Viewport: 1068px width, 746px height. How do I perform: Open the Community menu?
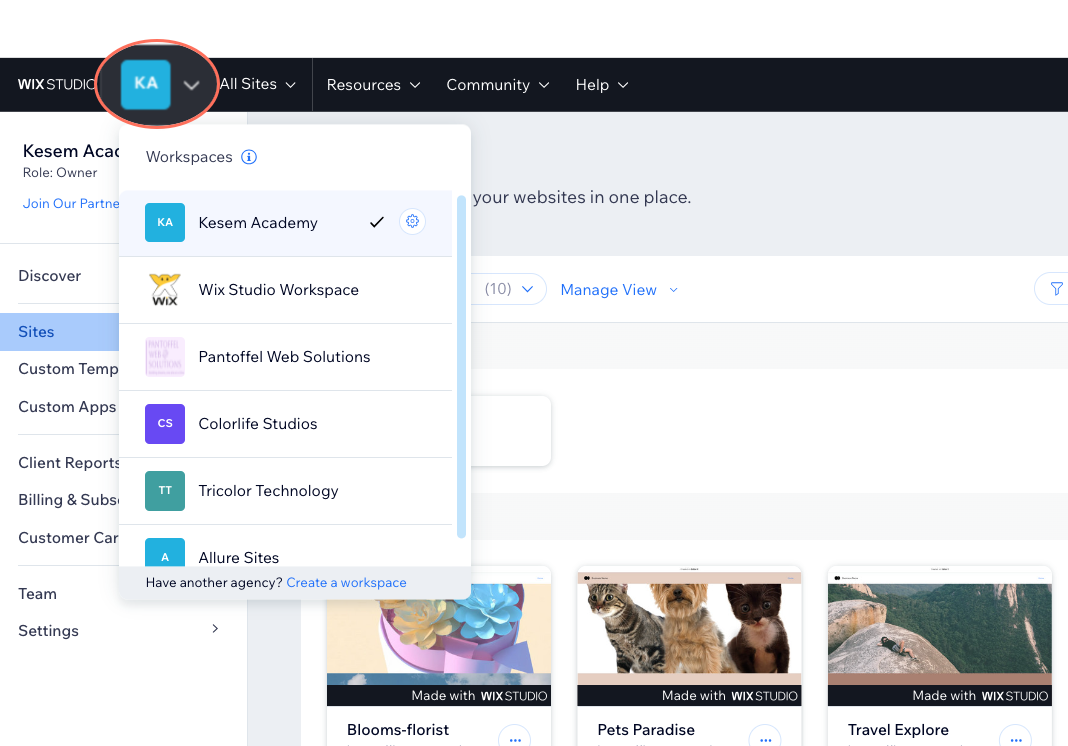pyautogui.click(x=498, y=85)
